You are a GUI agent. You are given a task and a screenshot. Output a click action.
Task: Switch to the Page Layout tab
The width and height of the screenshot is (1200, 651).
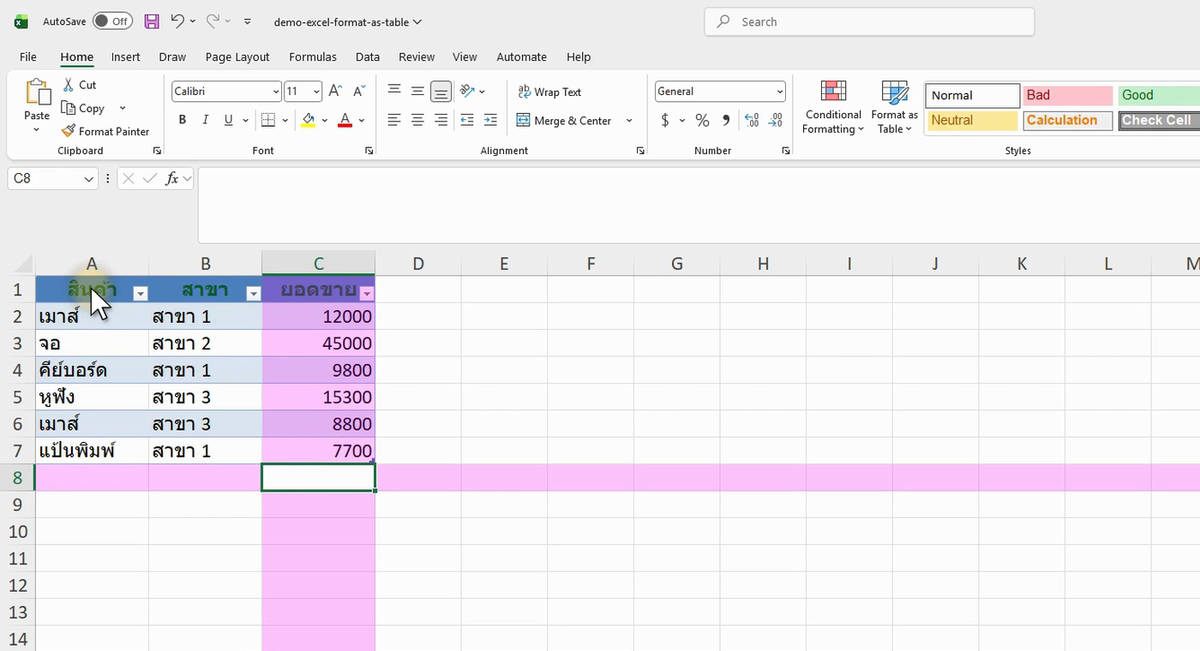(x=237, y=57)
